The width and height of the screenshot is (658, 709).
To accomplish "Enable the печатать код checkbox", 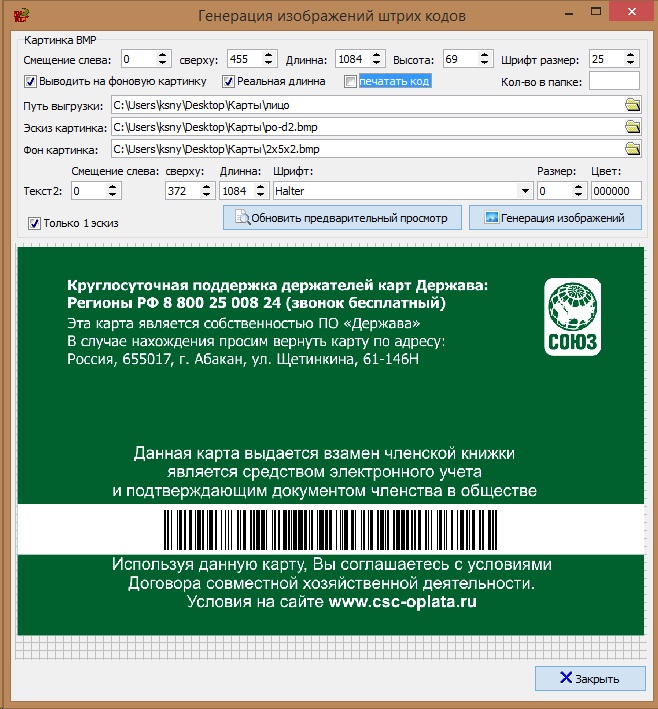I will [350, 81].
